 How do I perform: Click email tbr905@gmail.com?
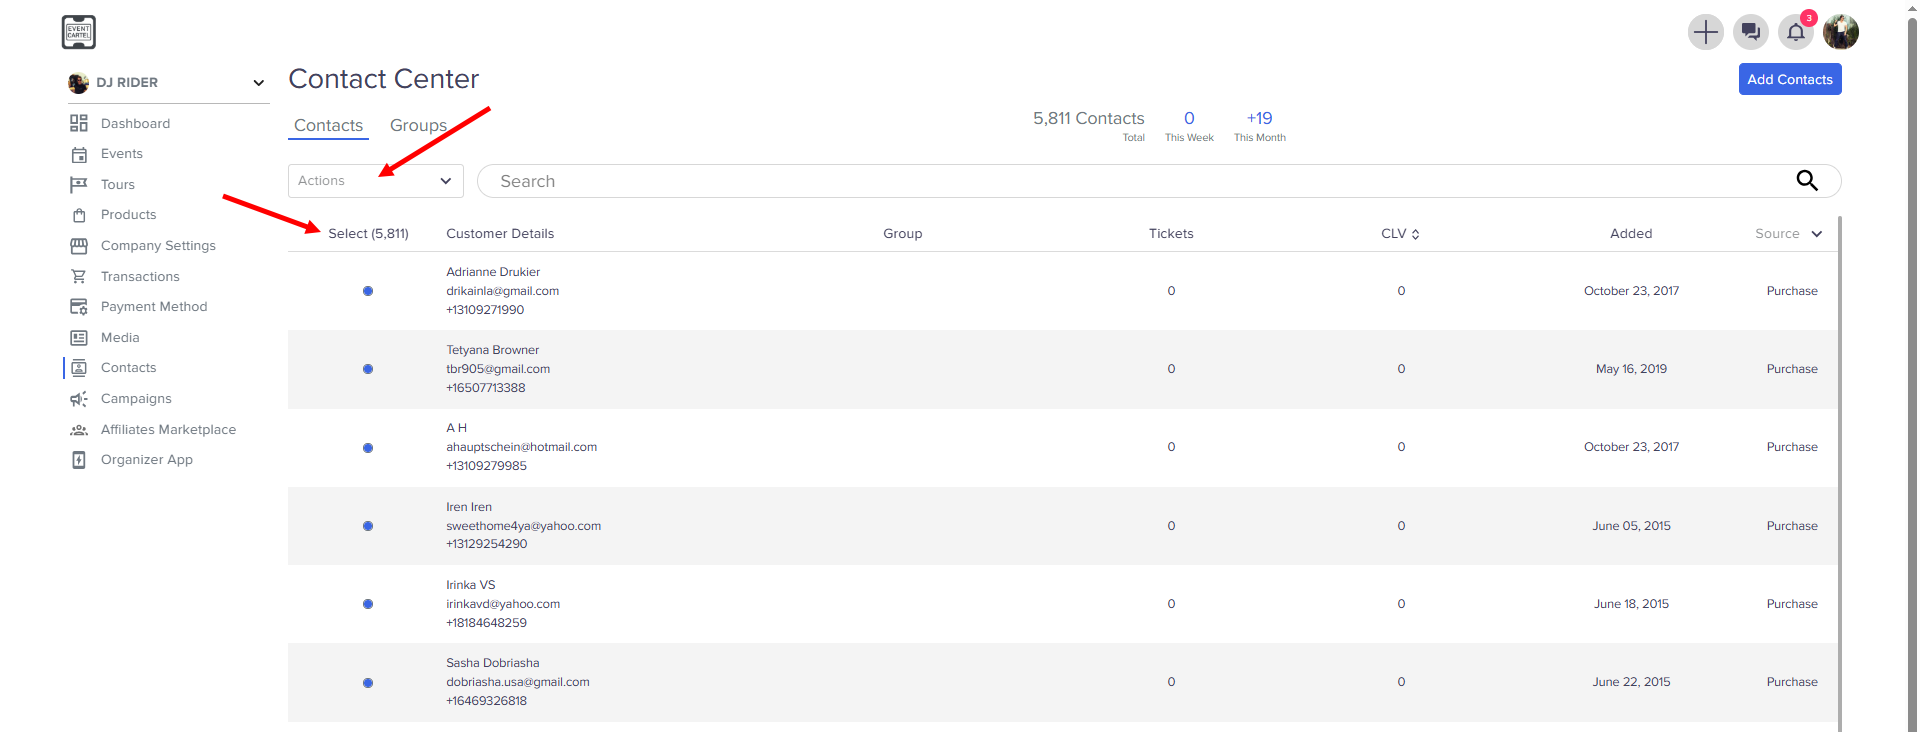(x=498, y=369)
